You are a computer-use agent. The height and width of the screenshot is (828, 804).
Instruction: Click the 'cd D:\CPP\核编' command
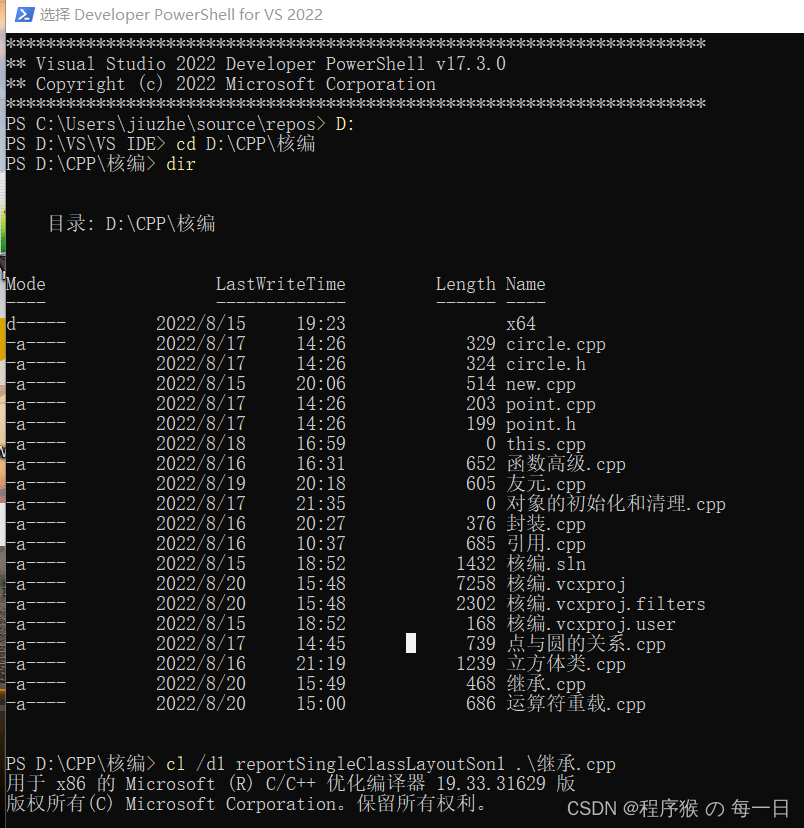(x=245, y=144)
